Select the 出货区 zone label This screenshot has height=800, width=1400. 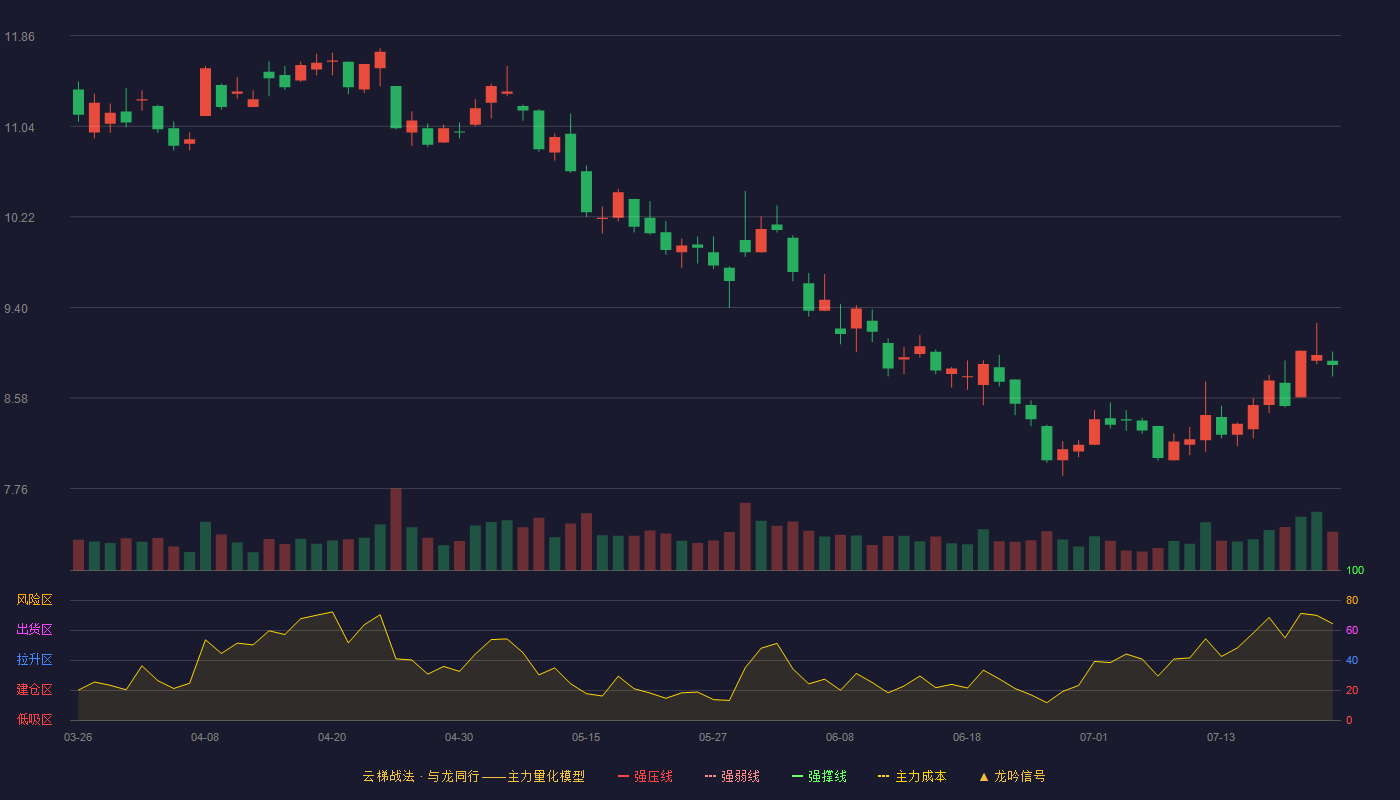pyautogui.click(x=34, y=630)
